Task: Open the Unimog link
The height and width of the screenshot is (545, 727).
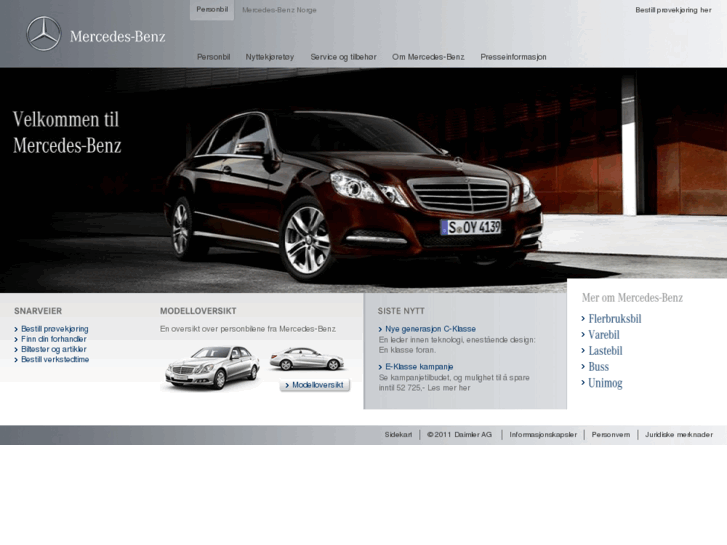Action: (605, 383)
